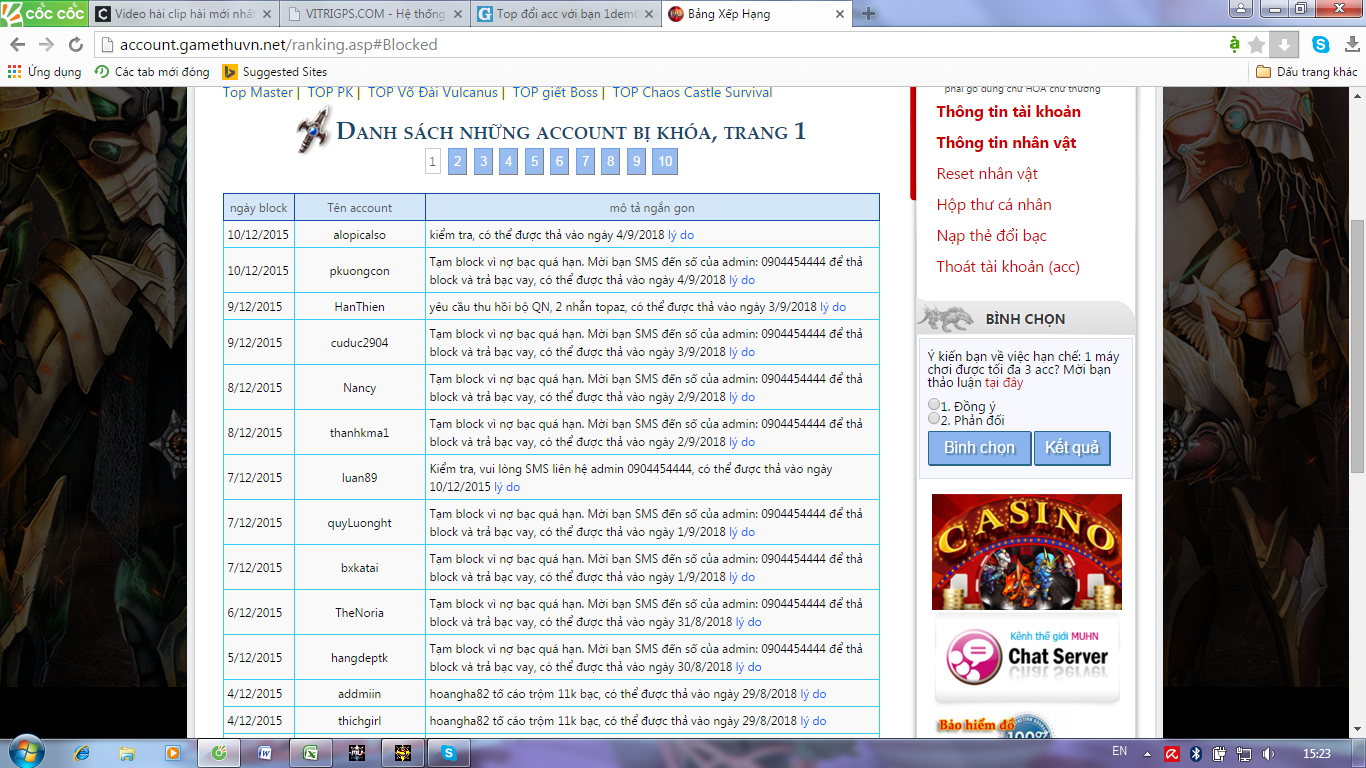Click the browser Back arrow
This screenshot has height=768, width=1366.
(x=18, y=45)
